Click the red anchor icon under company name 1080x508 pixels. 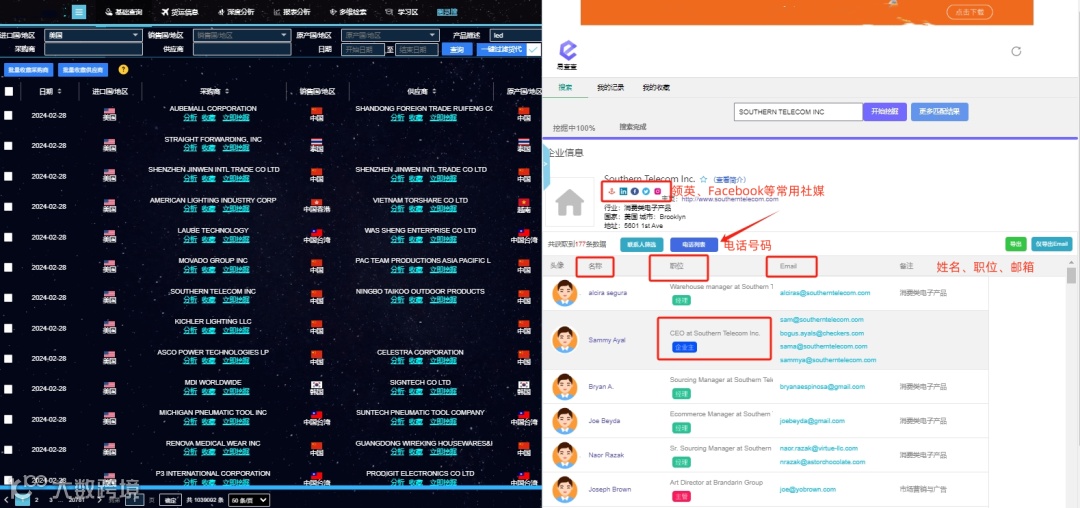(x=610, y=191)
